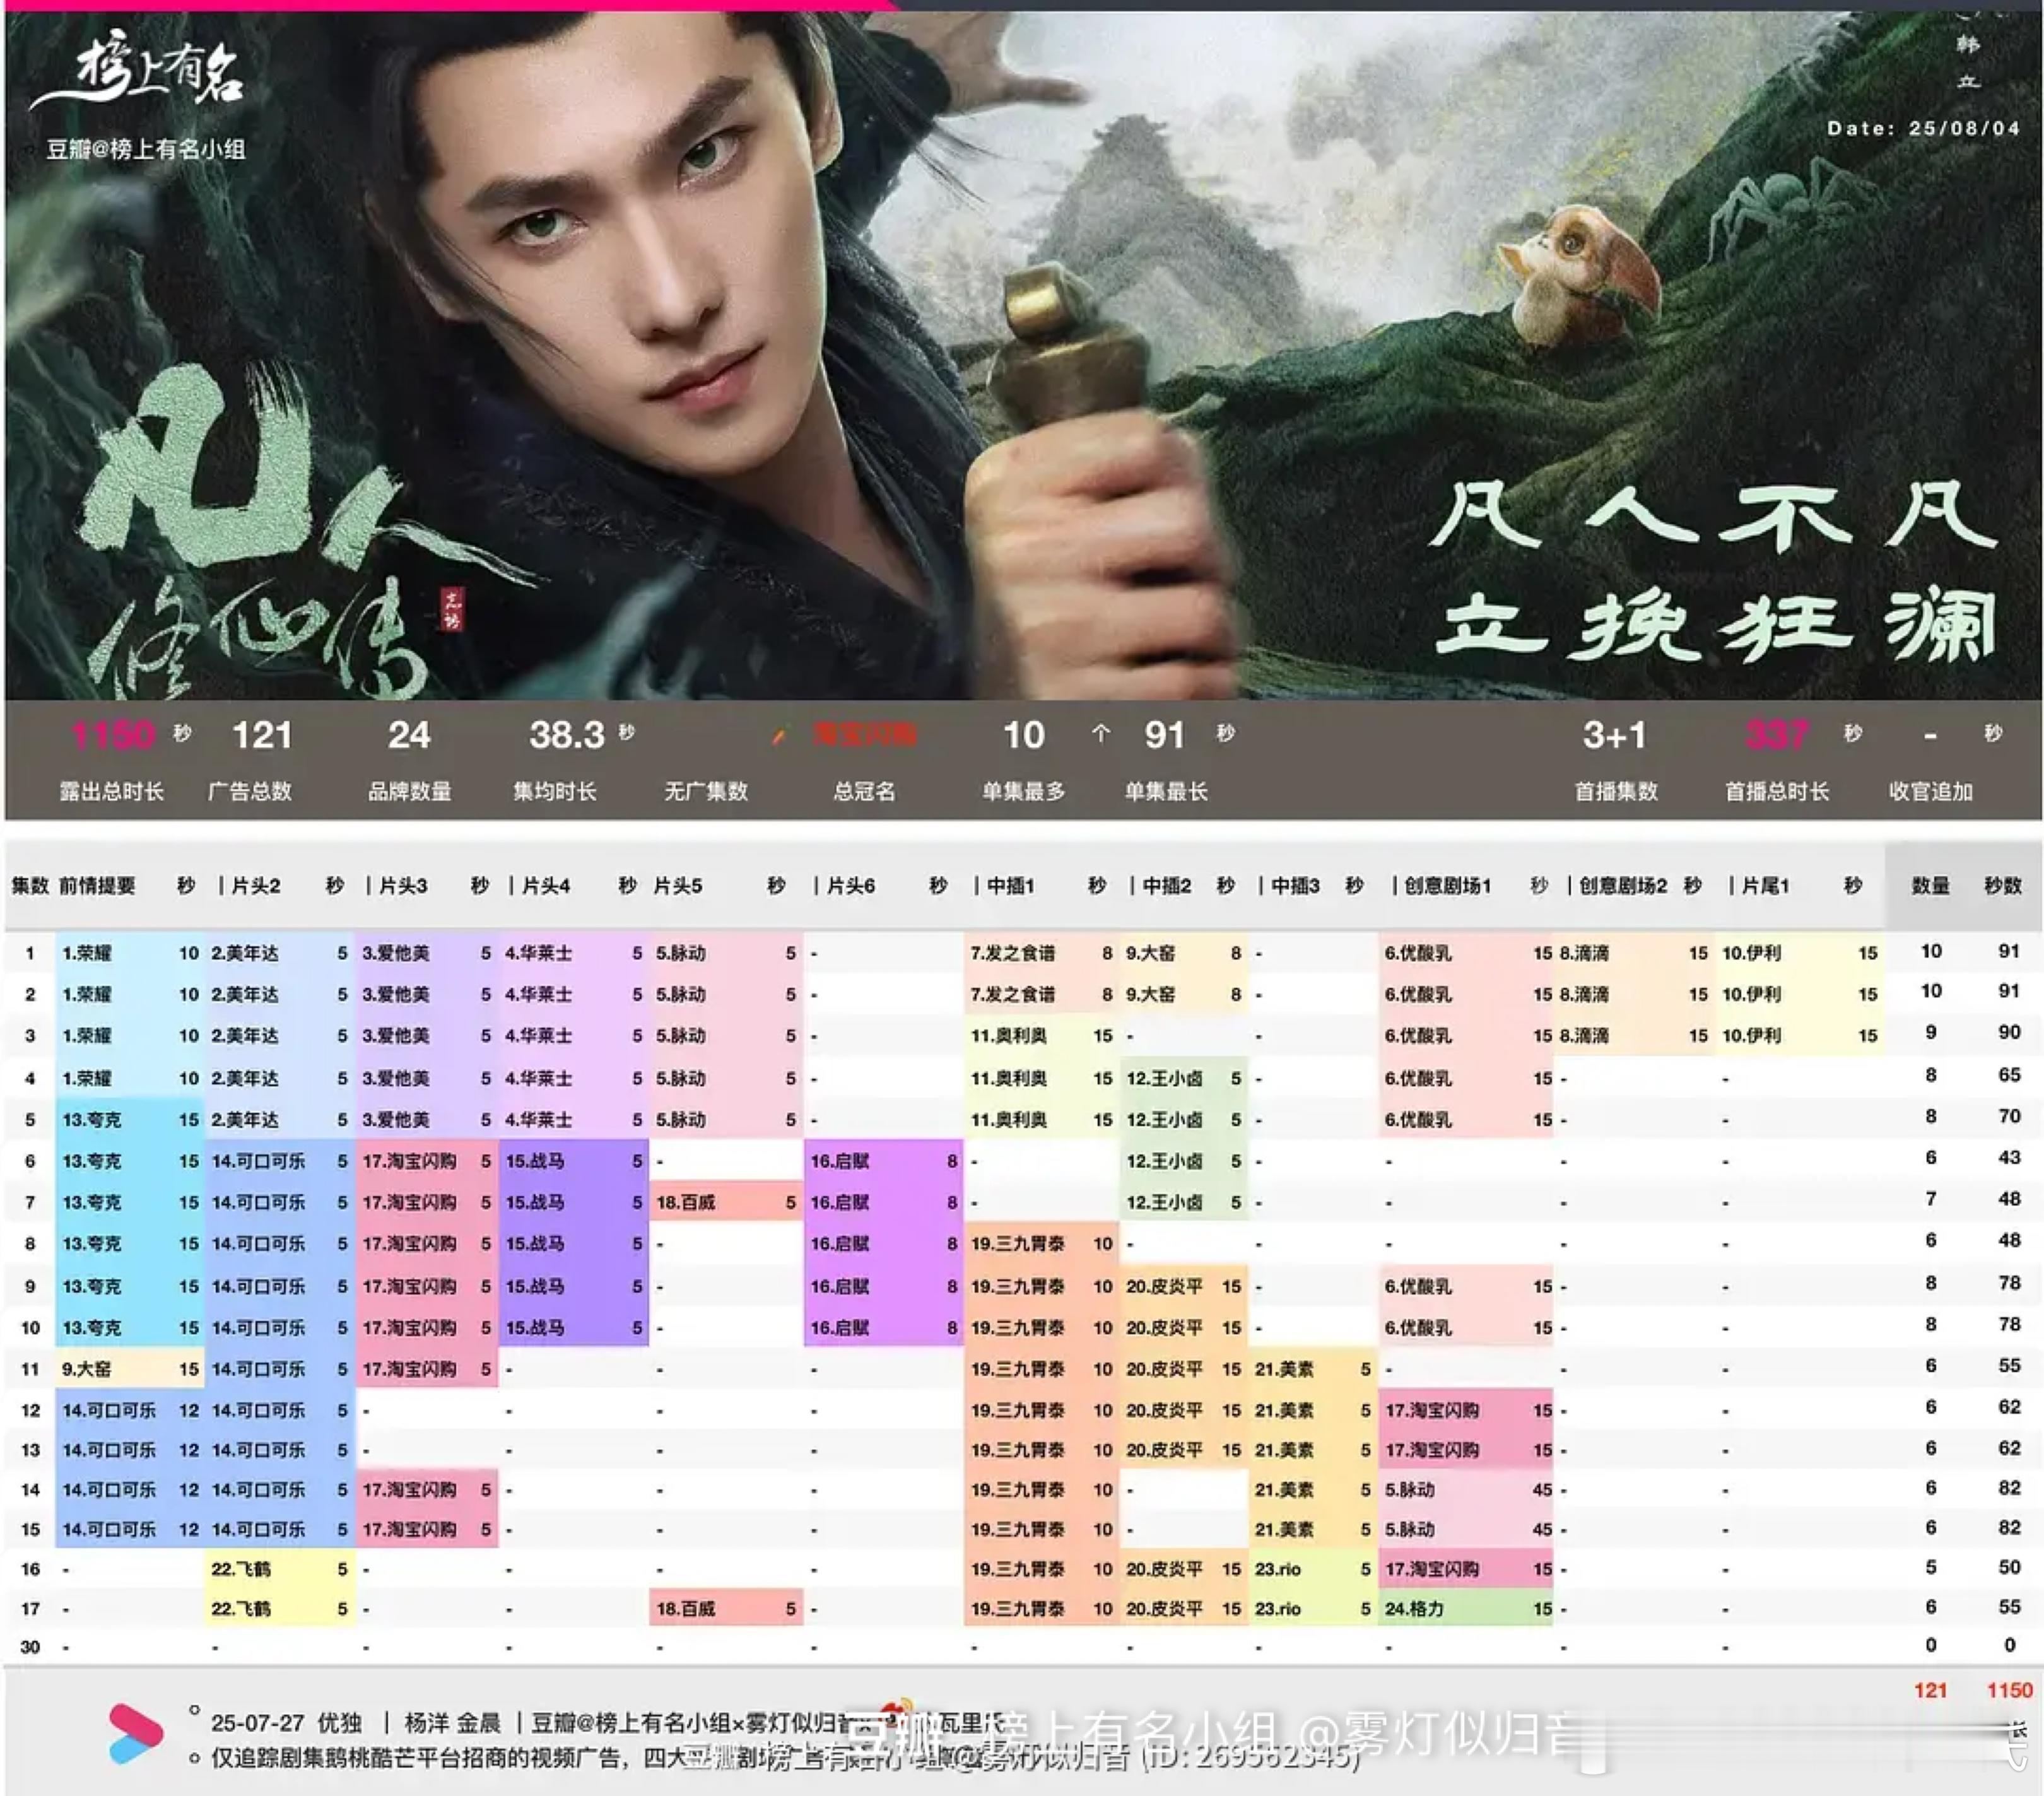Select the 创意剧场2 column header
This screenshot has height=1796, width=2044.
click(x=1623, y=885)
